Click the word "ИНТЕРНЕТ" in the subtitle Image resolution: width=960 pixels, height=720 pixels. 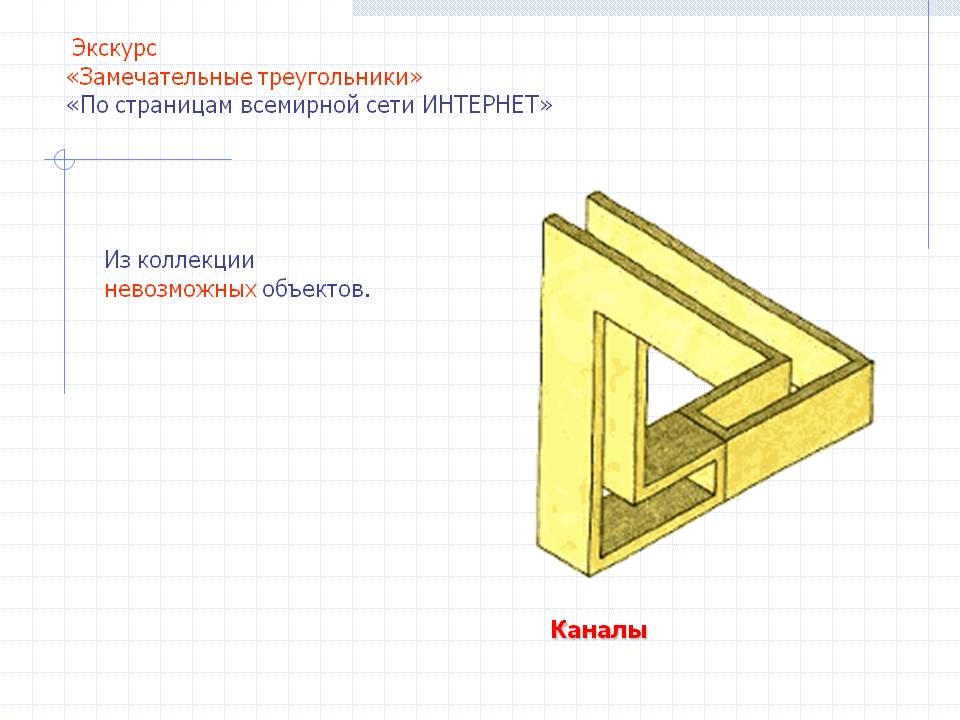pos(481,105)
